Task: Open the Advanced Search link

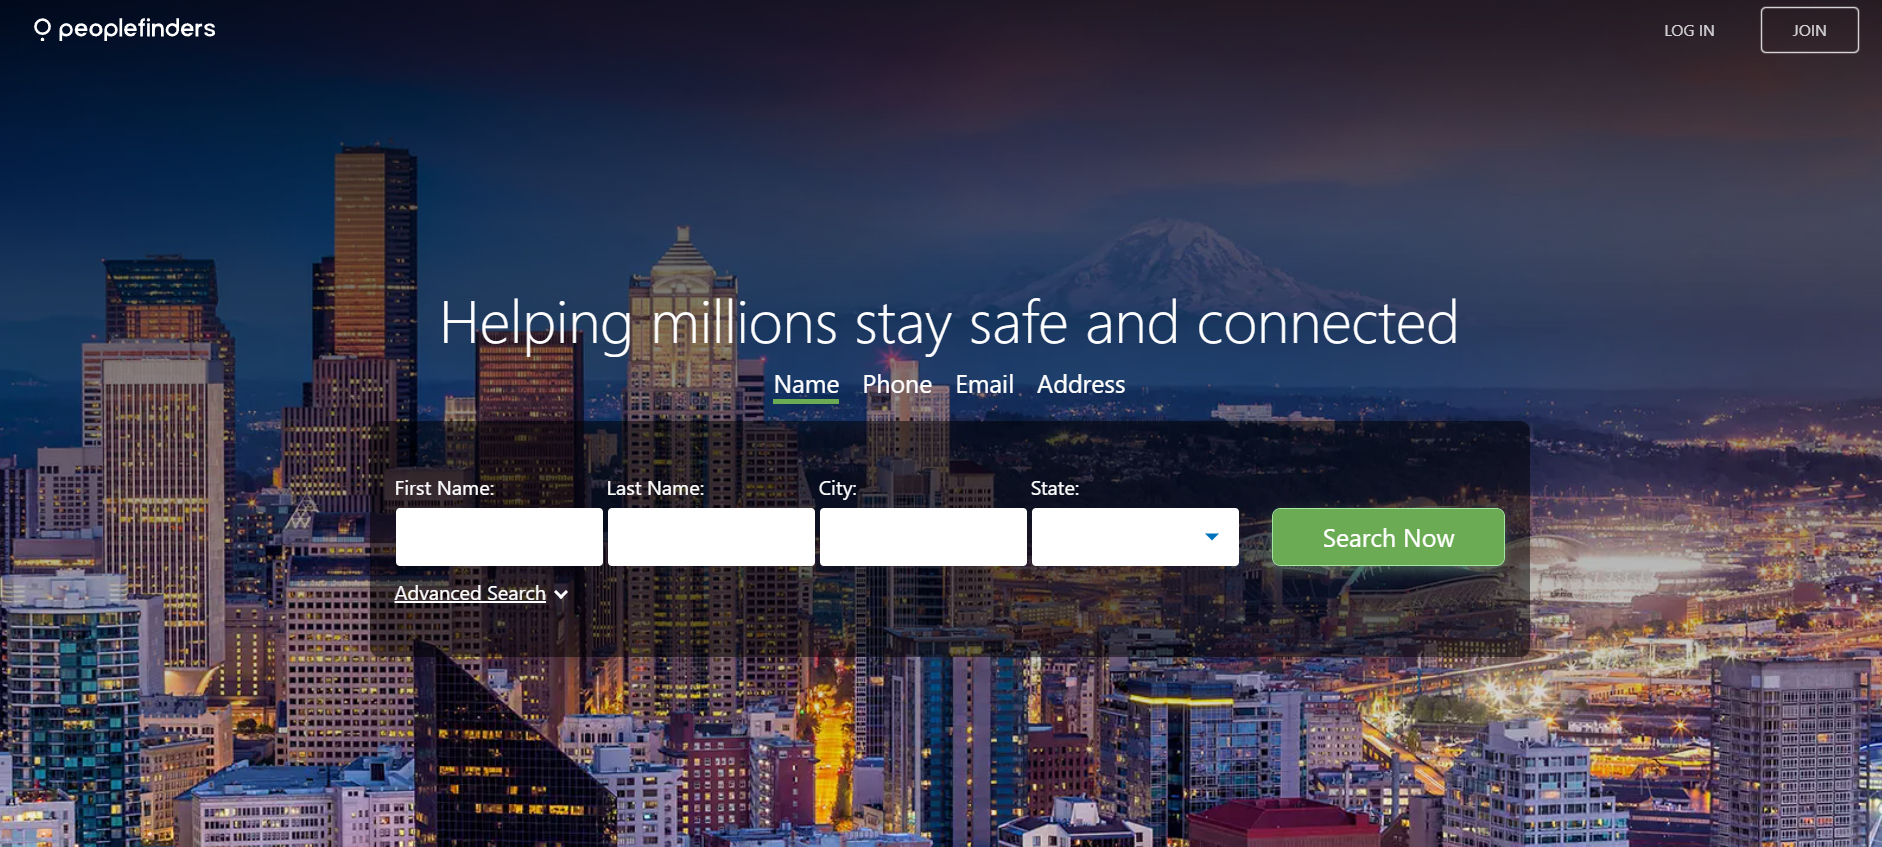Action: click(x=470, y=594)
